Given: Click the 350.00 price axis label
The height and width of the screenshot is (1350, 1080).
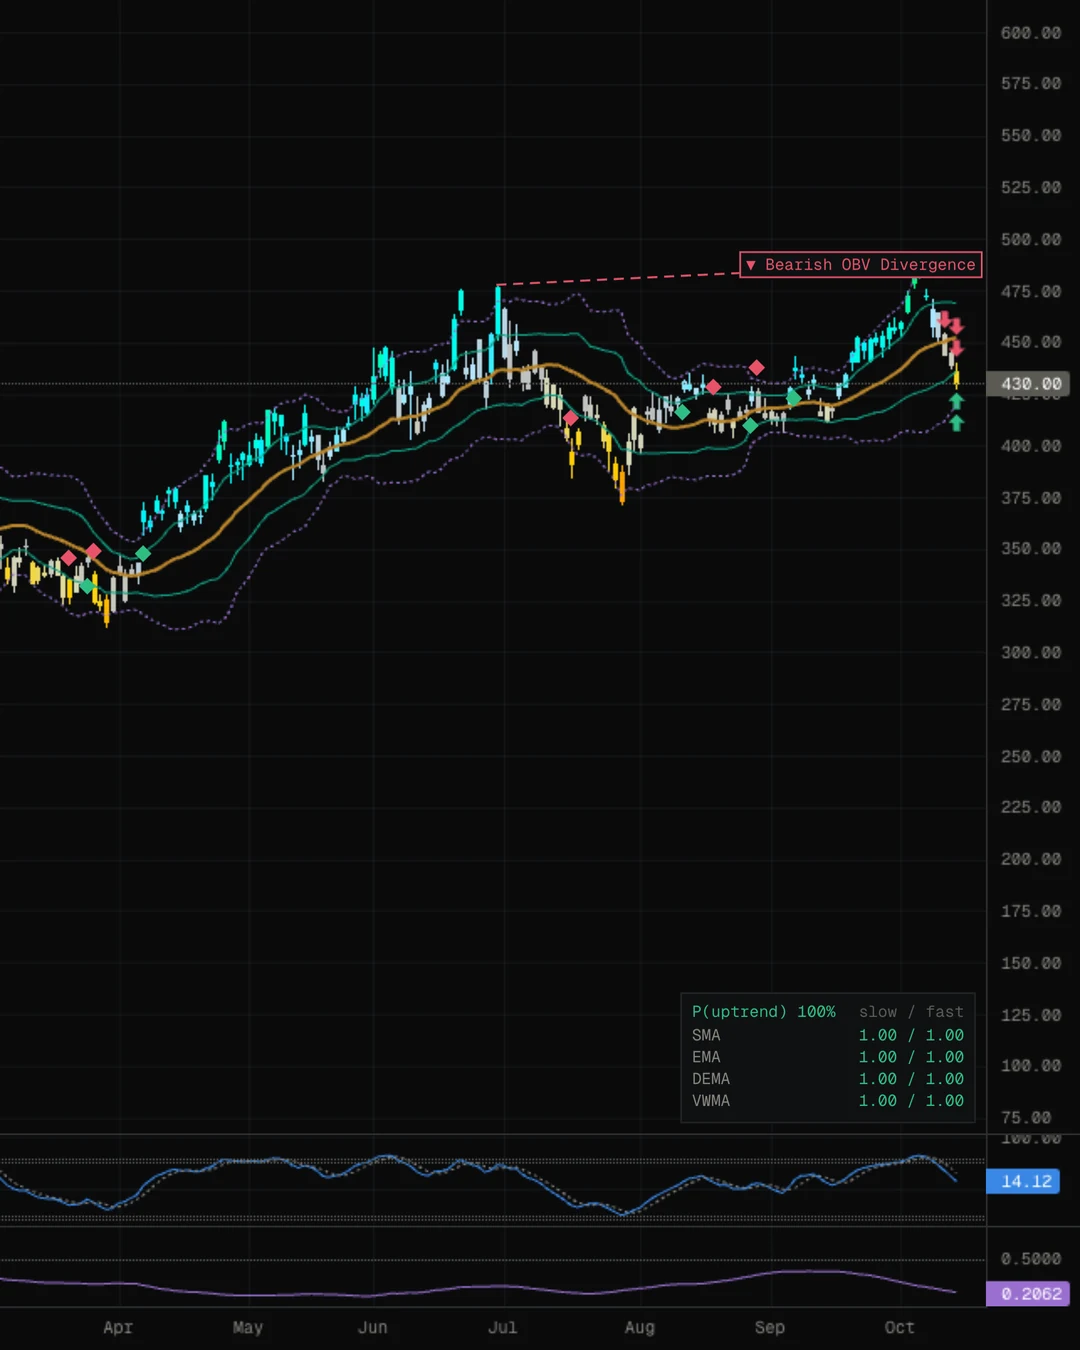Looking at the screenshot, I should (x=1031, y=549).
